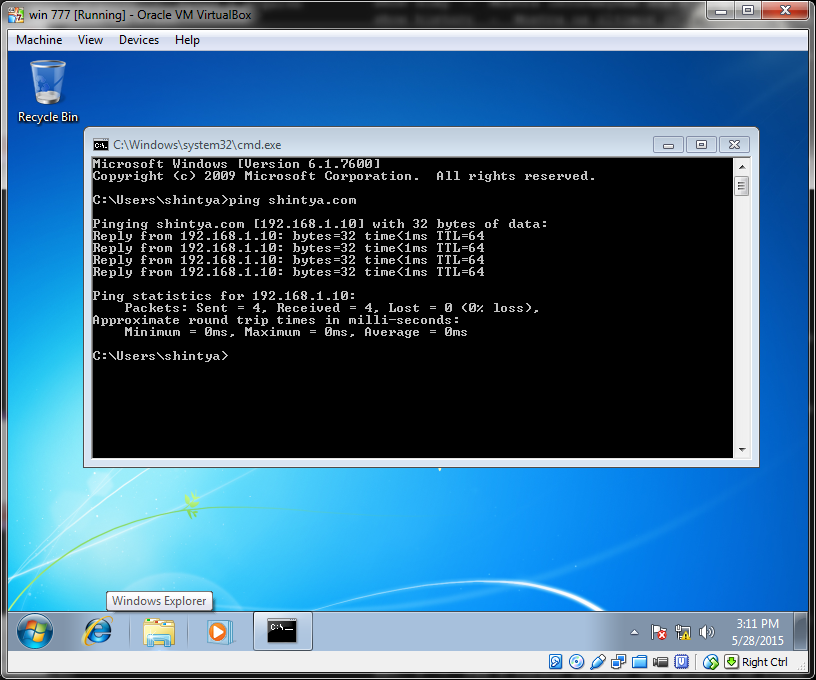Click the 'ping shintya.com' command line
The image size is (816, 680).
tap(225, 200)
